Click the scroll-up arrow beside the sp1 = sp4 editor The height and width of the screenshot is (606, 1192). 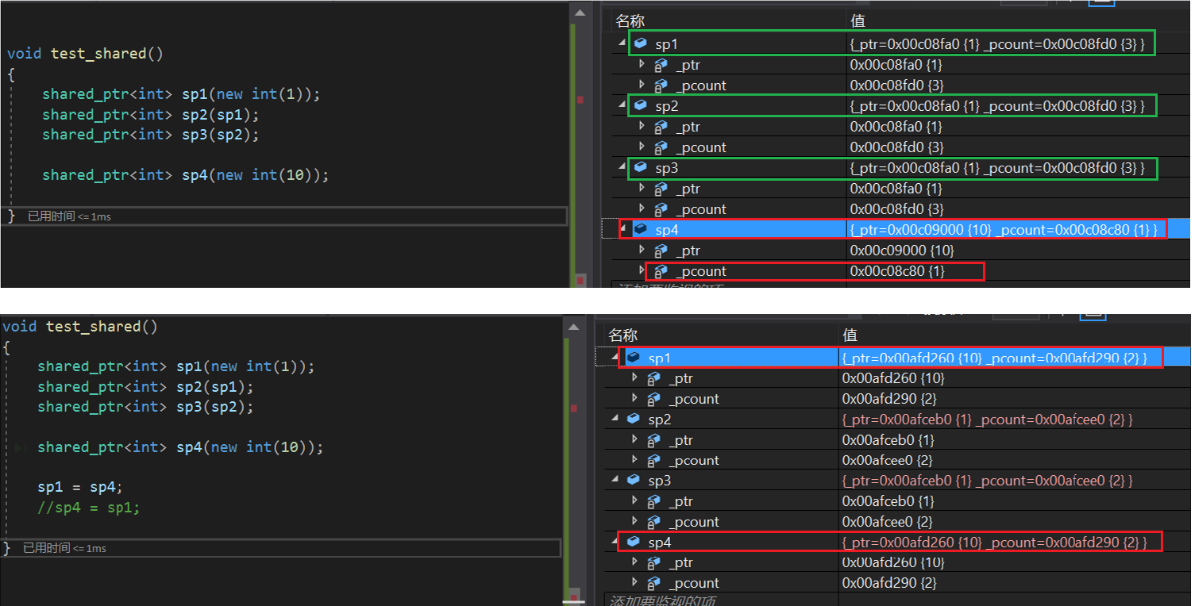574,327
